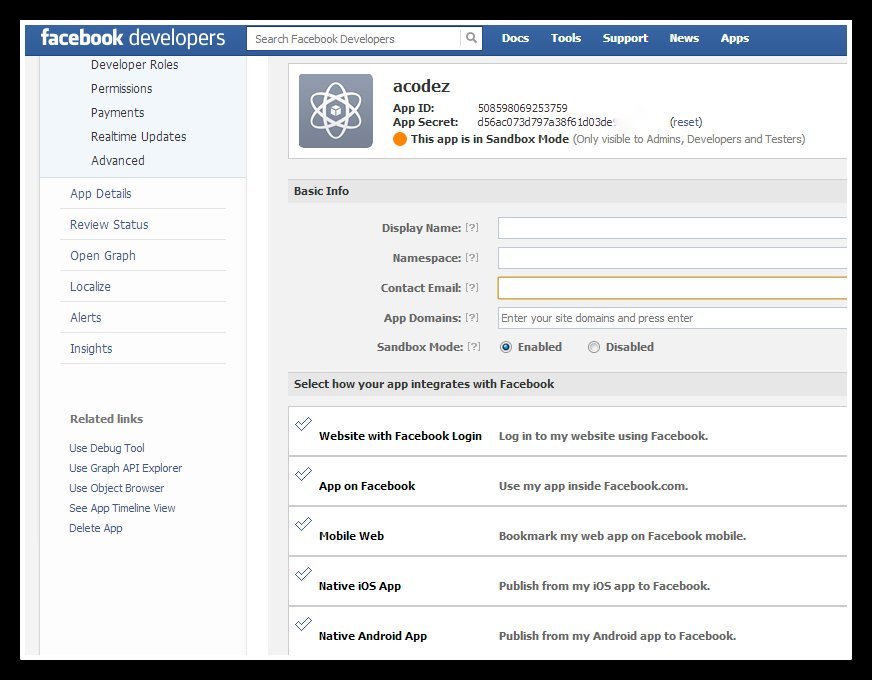Click checkmark icon beside Native iOS App
The height and width of the screenshot is (680, 872).
[x=303, y=574]
